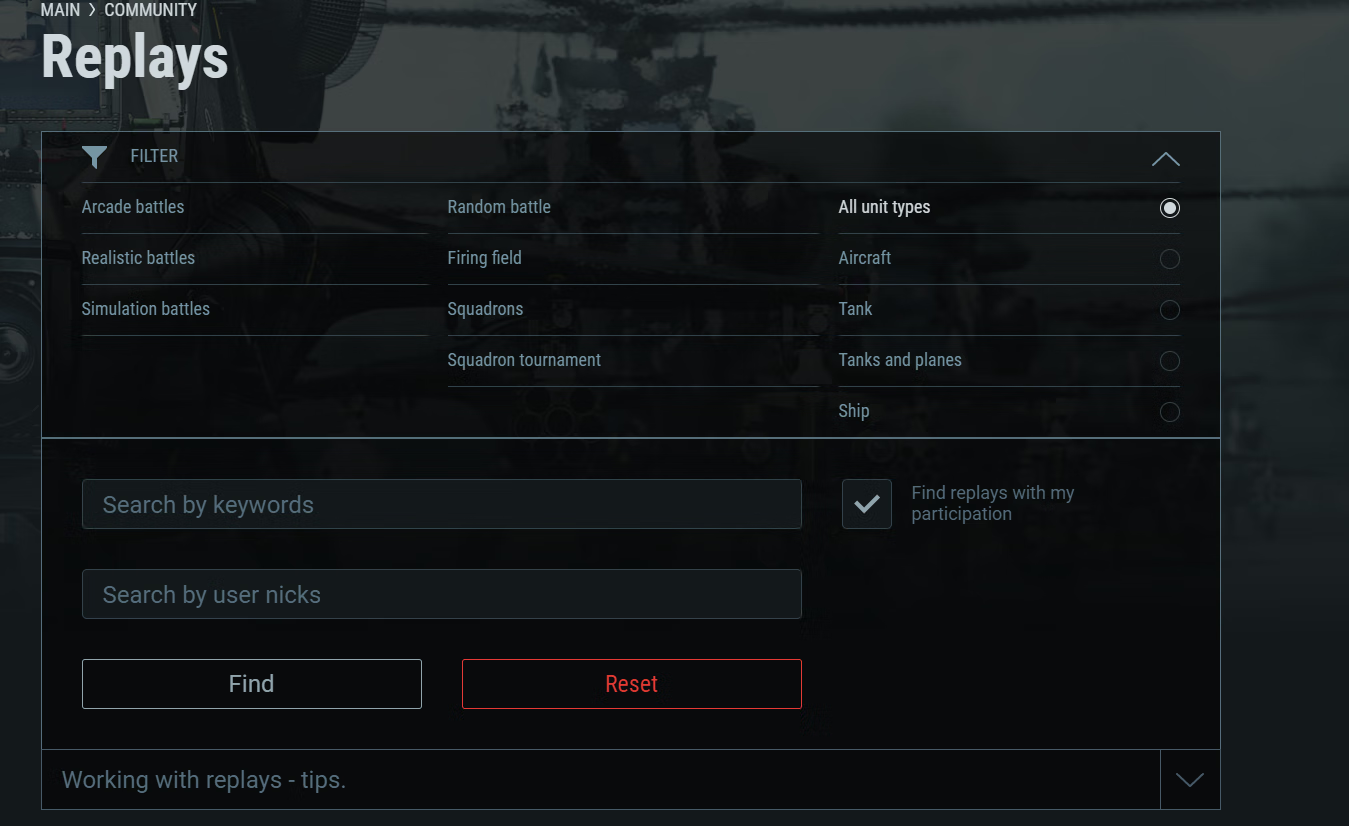Click the red Reset button
This screenshot has height=826, width=1349.
632,684
